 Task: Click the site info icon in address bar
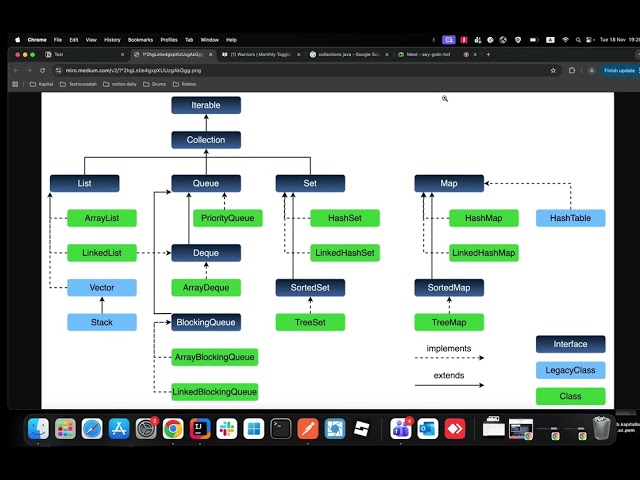click(58, 70)
